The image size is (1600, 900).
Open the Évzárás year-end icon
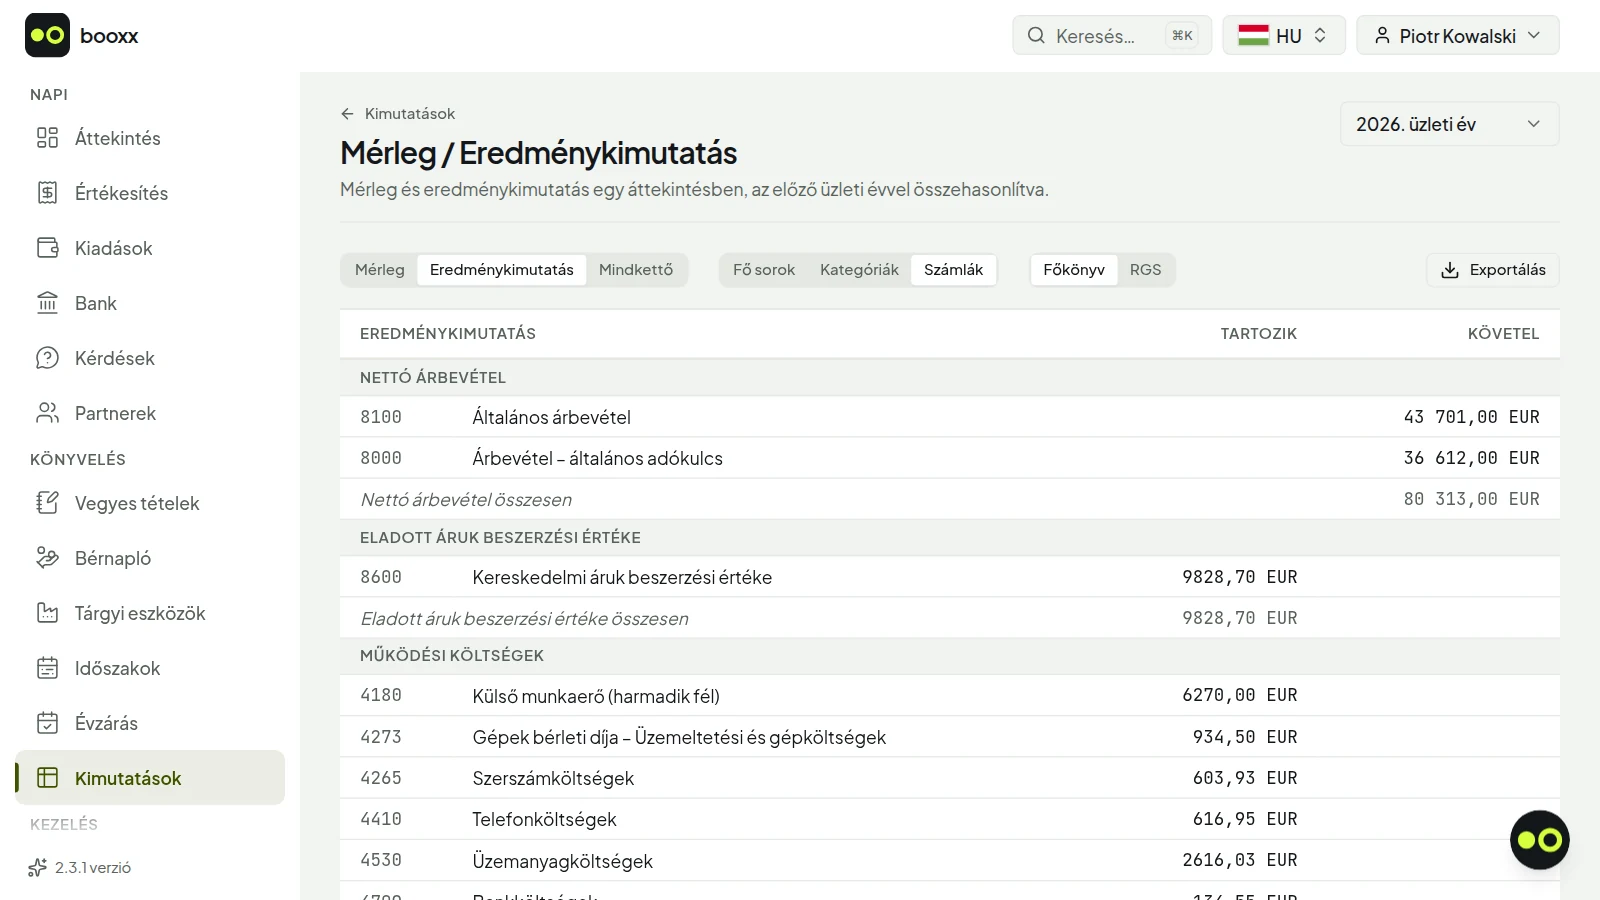coord(47,723)
